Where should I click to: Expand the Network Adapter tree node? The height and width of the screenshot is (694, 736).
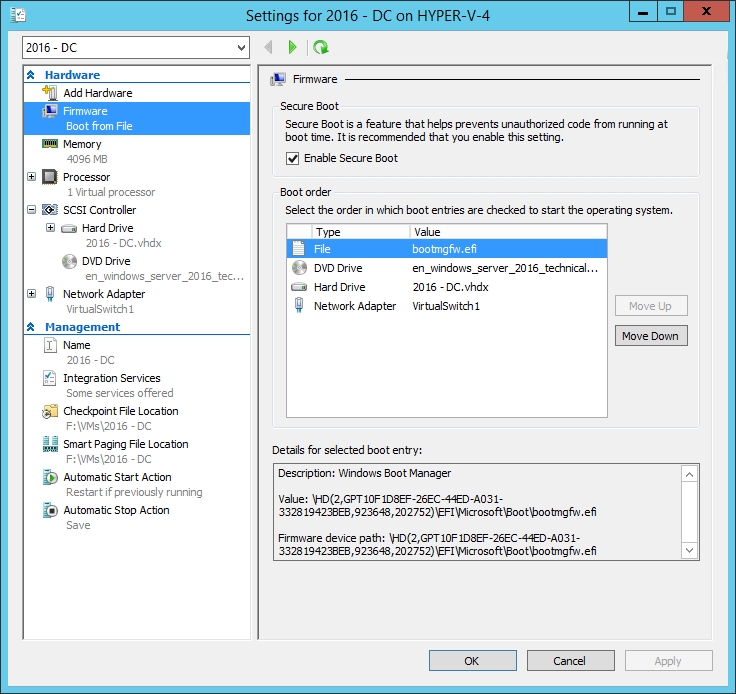[32, 294]
